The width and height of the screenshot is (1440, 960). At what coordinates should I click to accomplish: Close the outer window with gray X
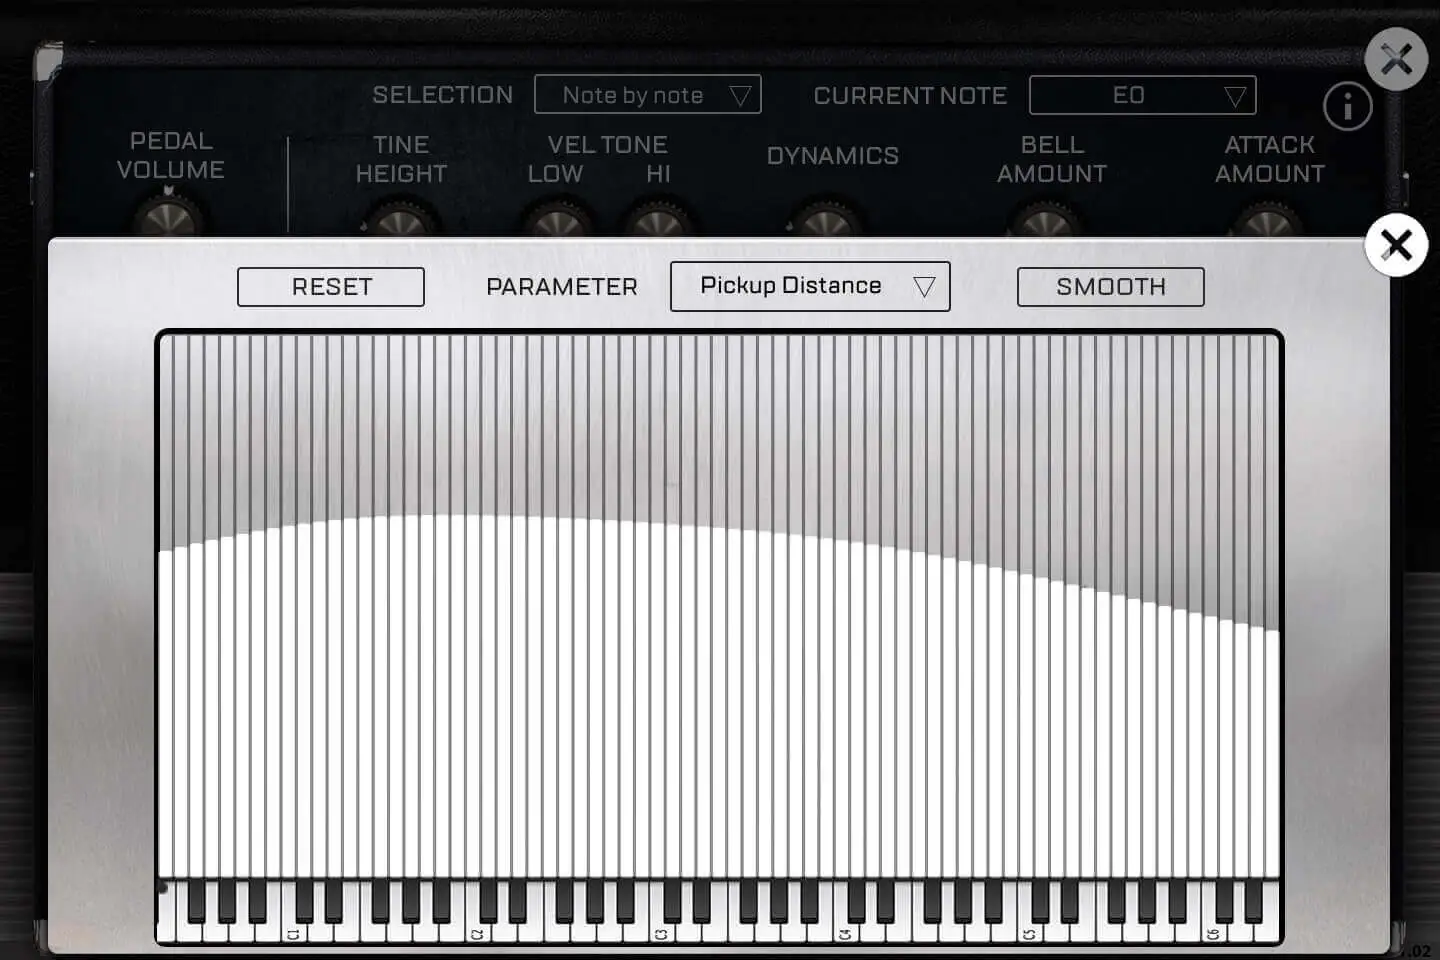[1396, 60]
